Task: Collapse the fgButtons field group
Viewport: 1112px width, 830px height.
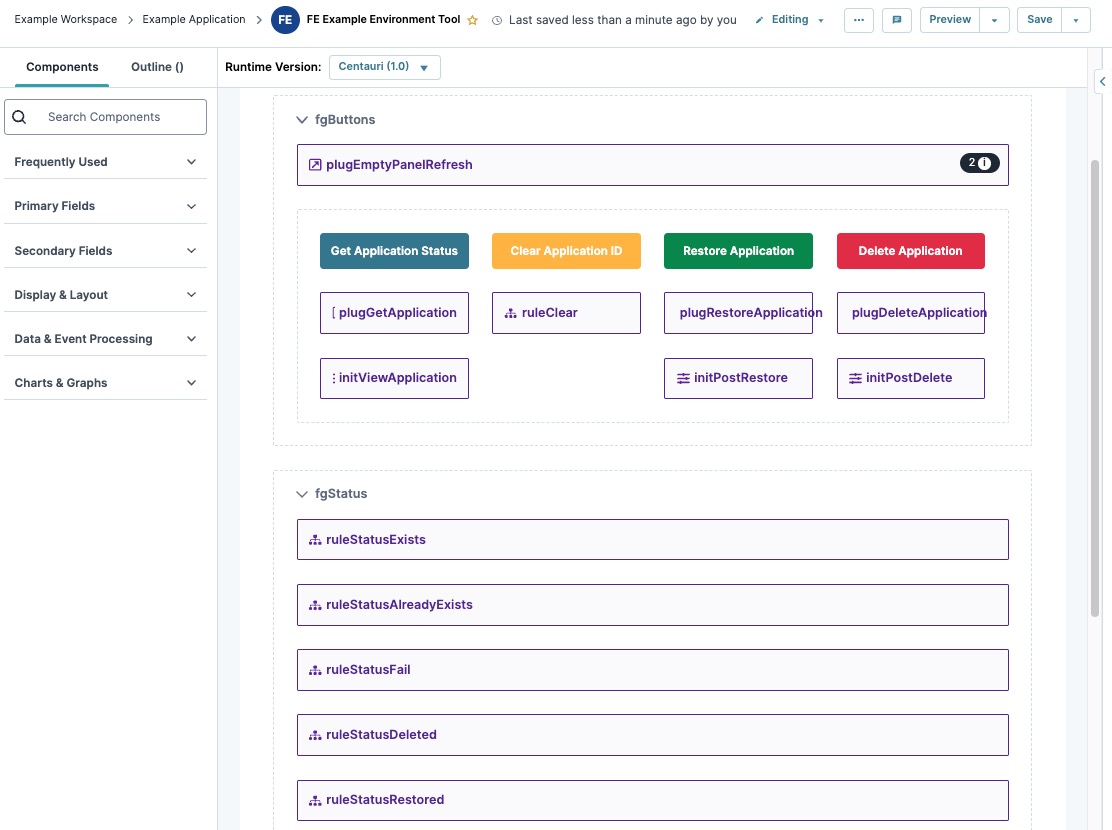Action: pyautogui.click(x=301, y=120)
